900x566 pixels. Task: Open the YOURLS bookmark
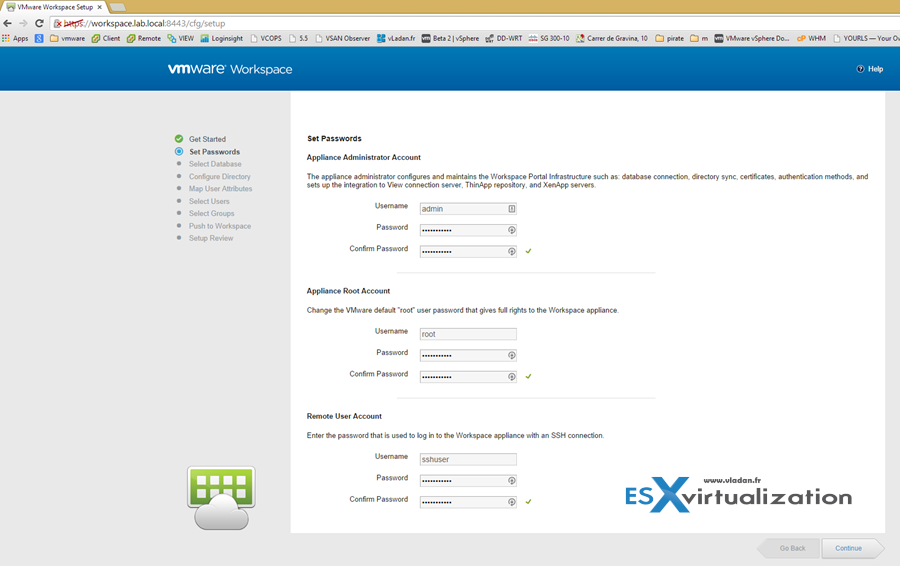tap(866, 38)
